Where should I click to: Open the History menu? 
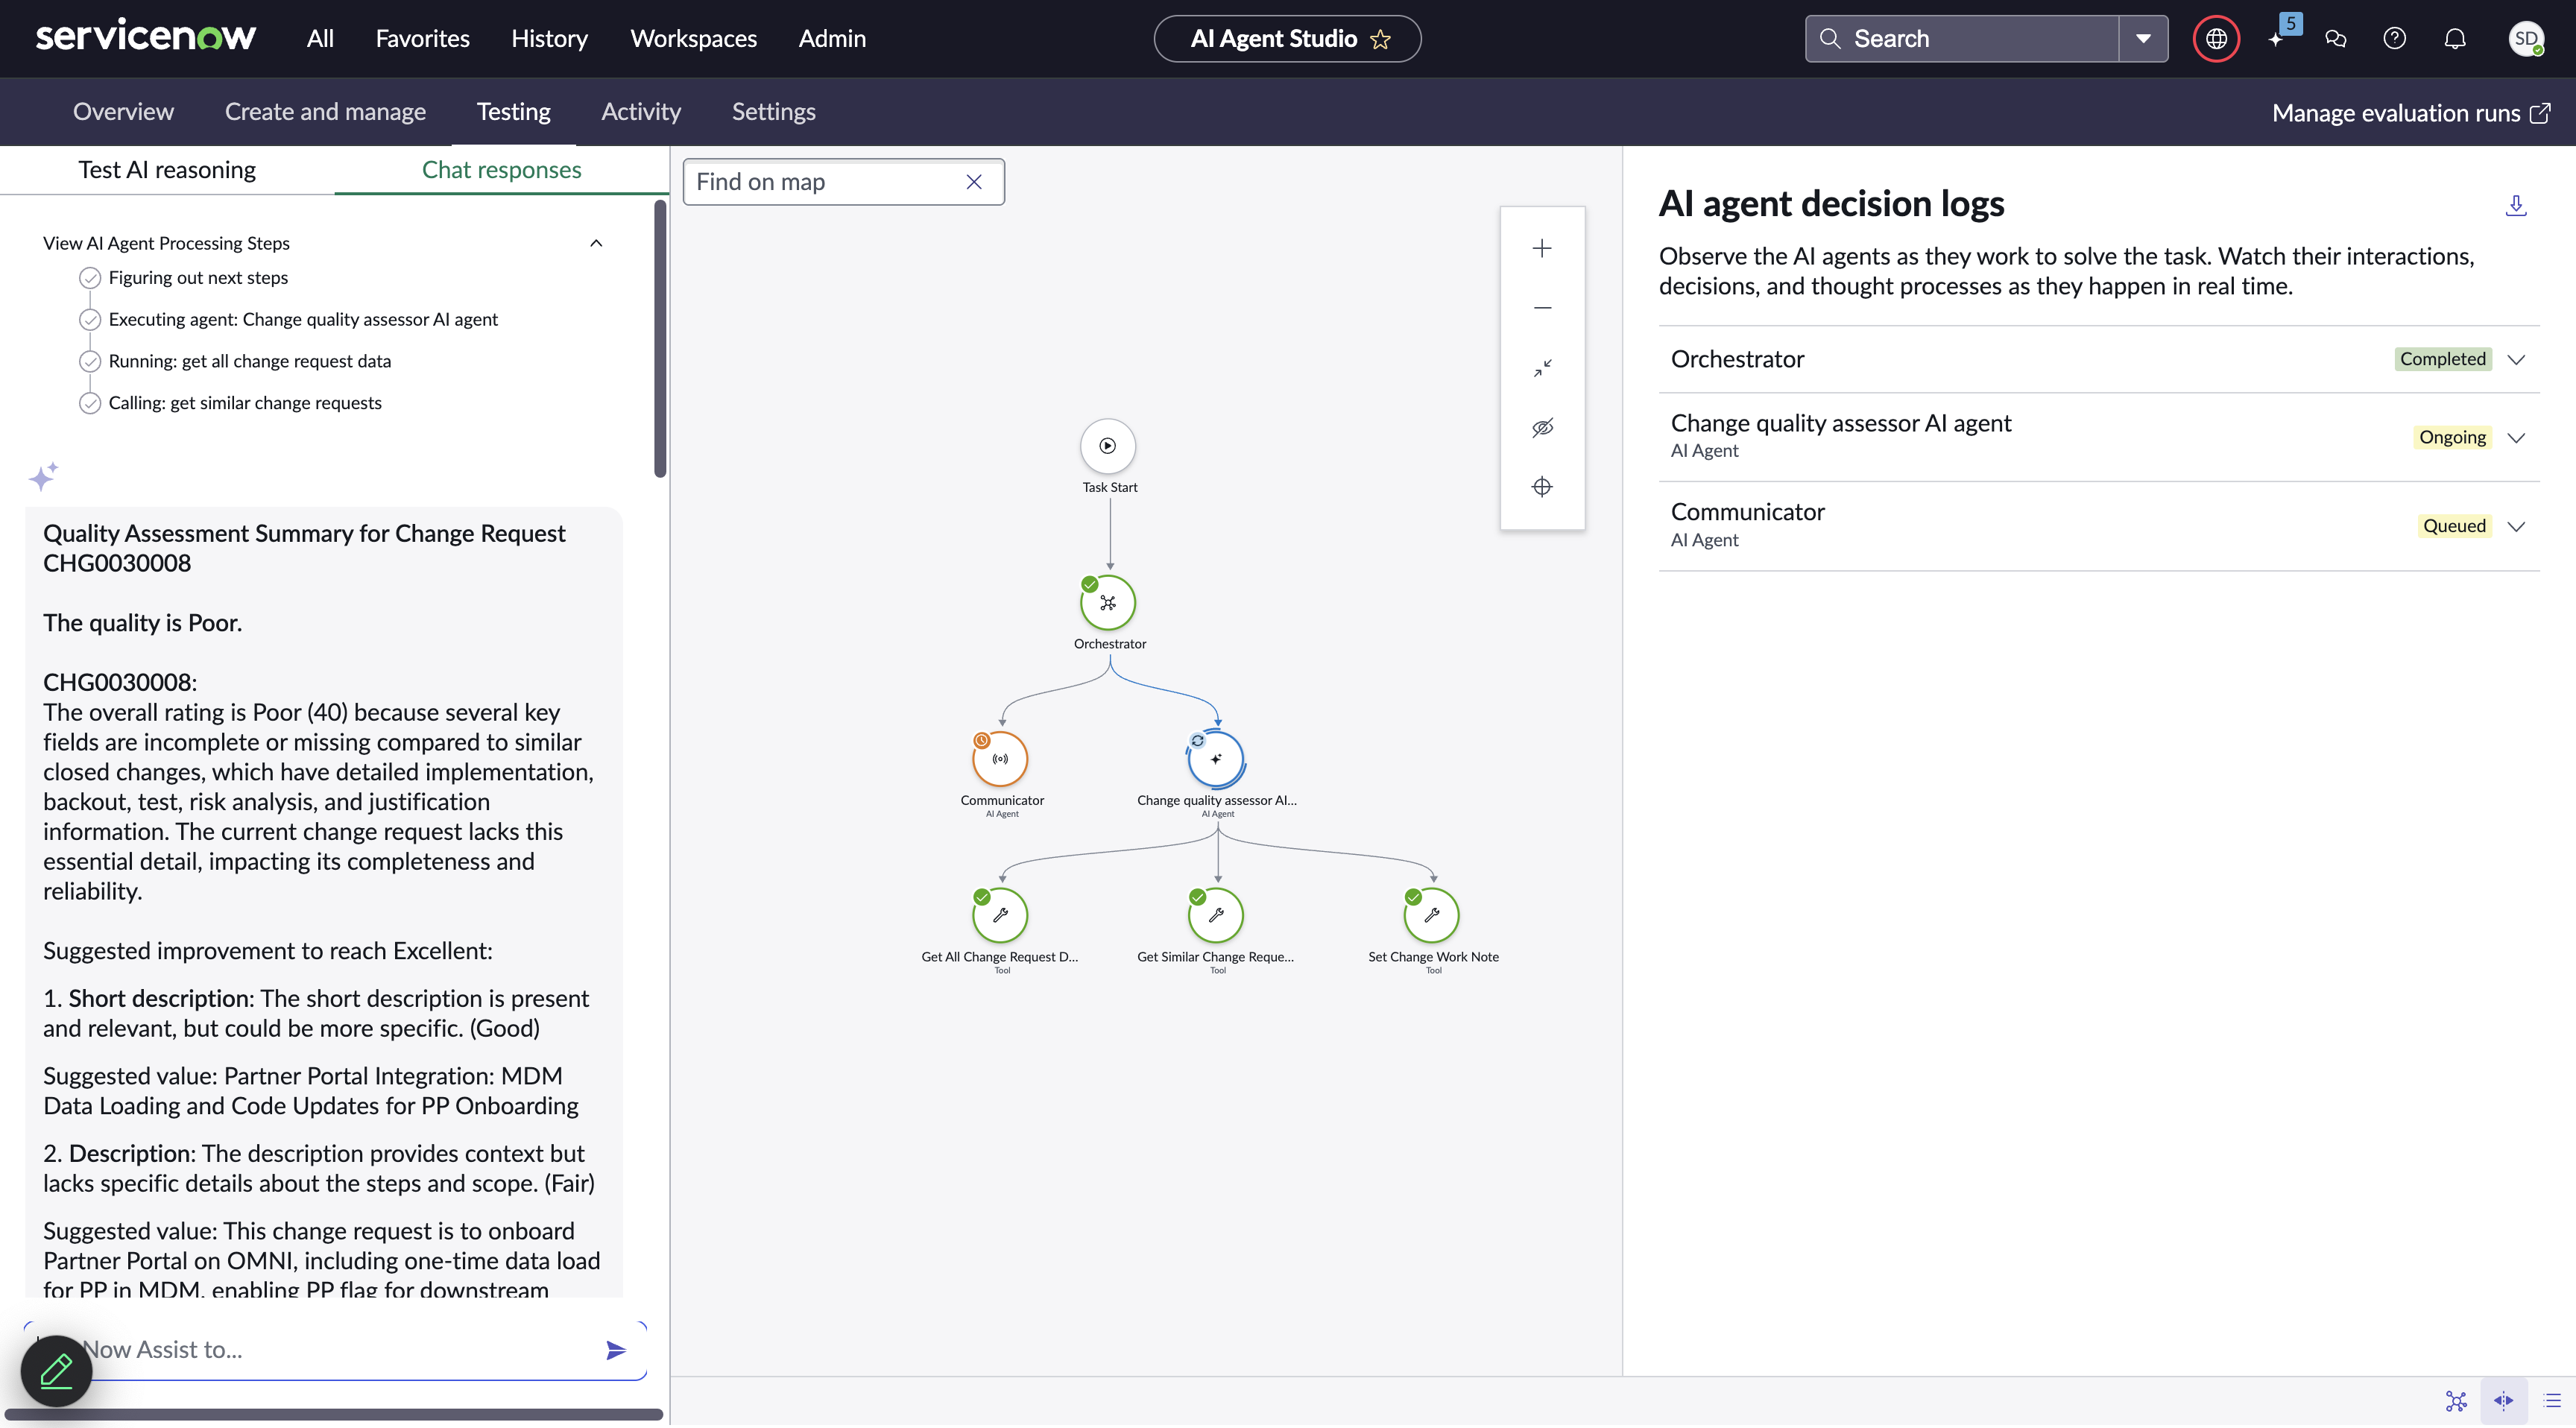pos(549,39)
